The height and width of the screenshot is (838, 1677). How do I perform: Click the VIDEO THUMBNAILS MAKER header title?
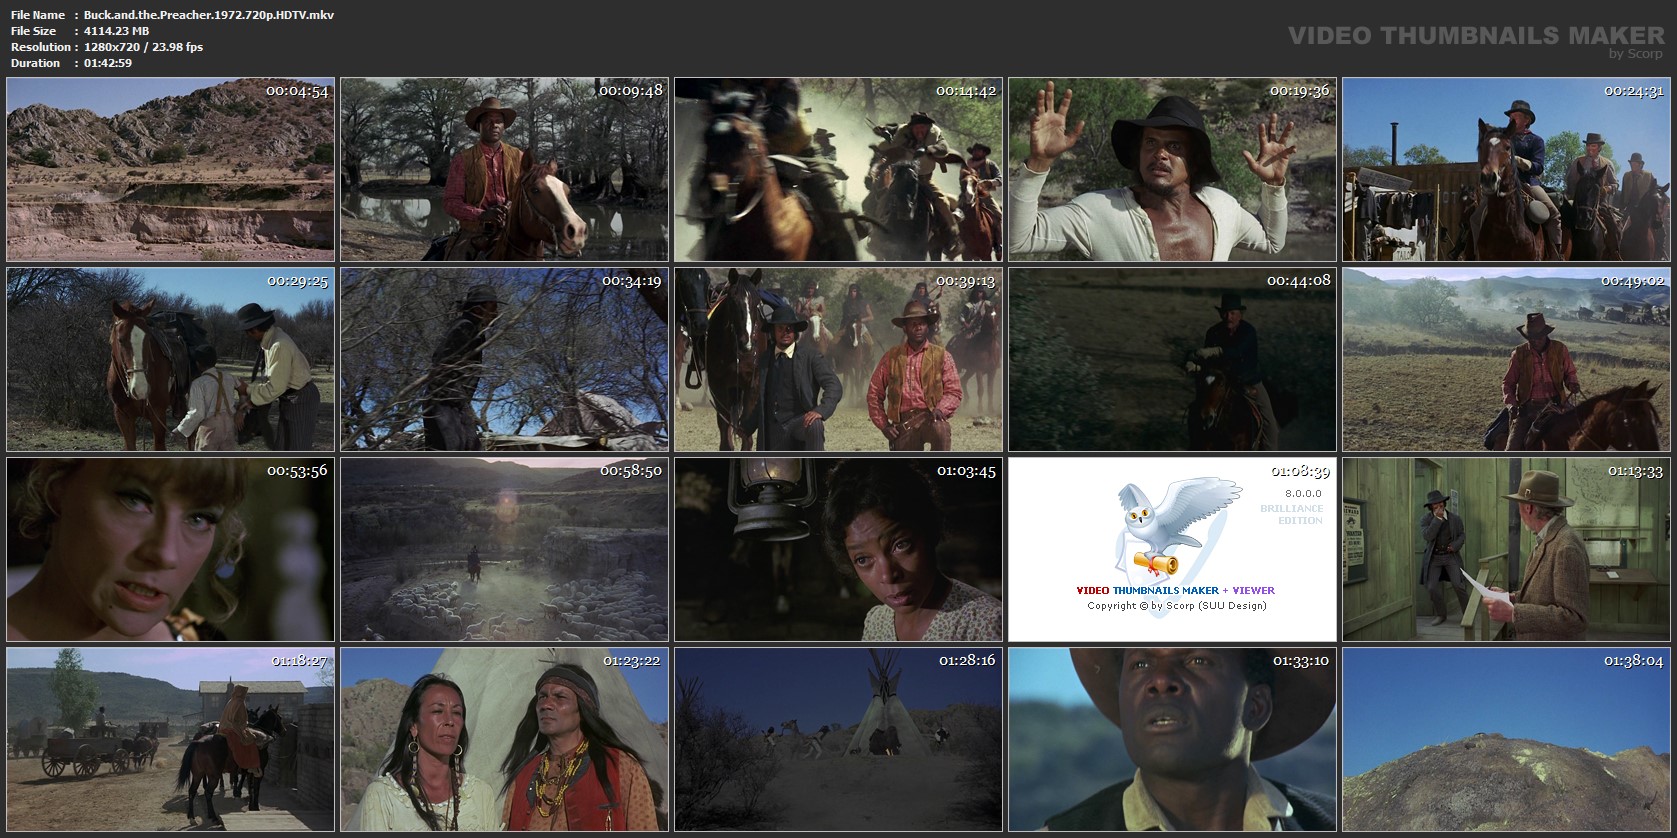pos(1477,35)
